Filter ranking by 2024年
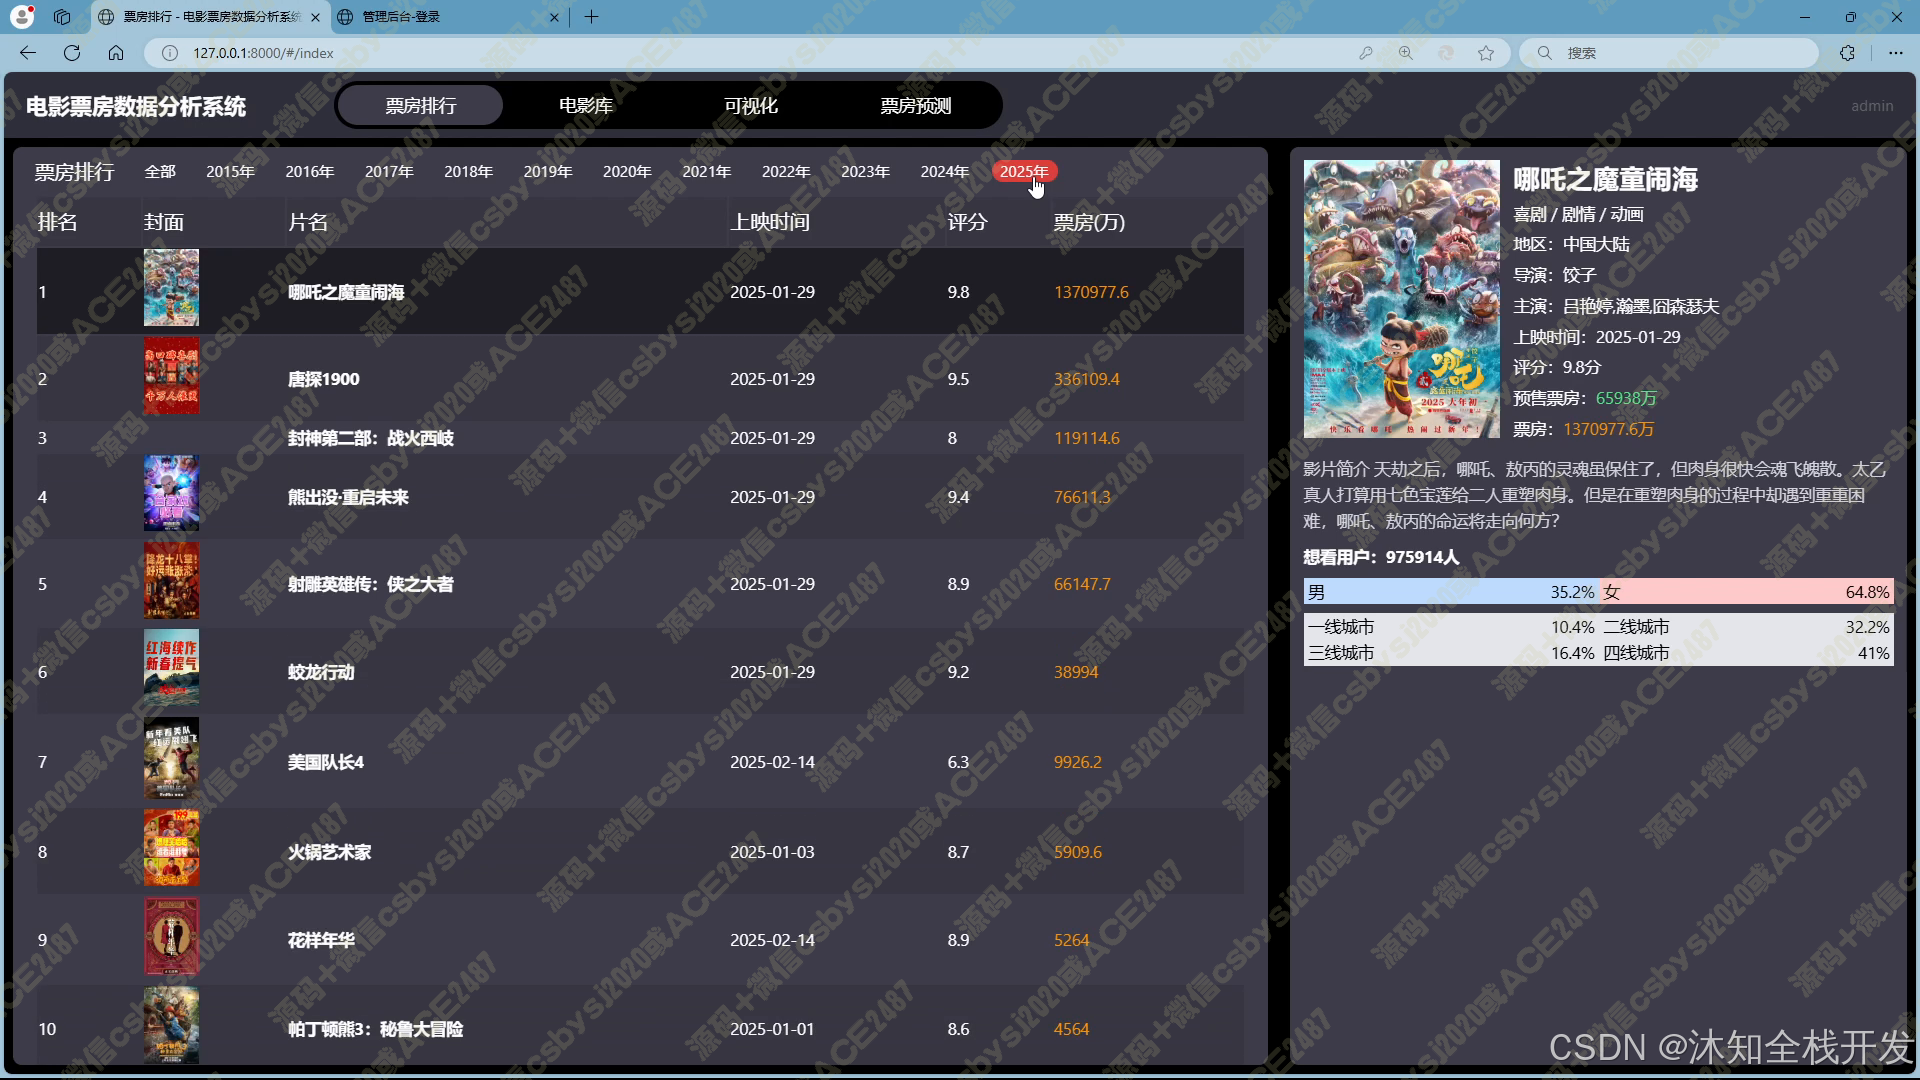Screen dimensions: 1920x1080 [x=944, y=172]
